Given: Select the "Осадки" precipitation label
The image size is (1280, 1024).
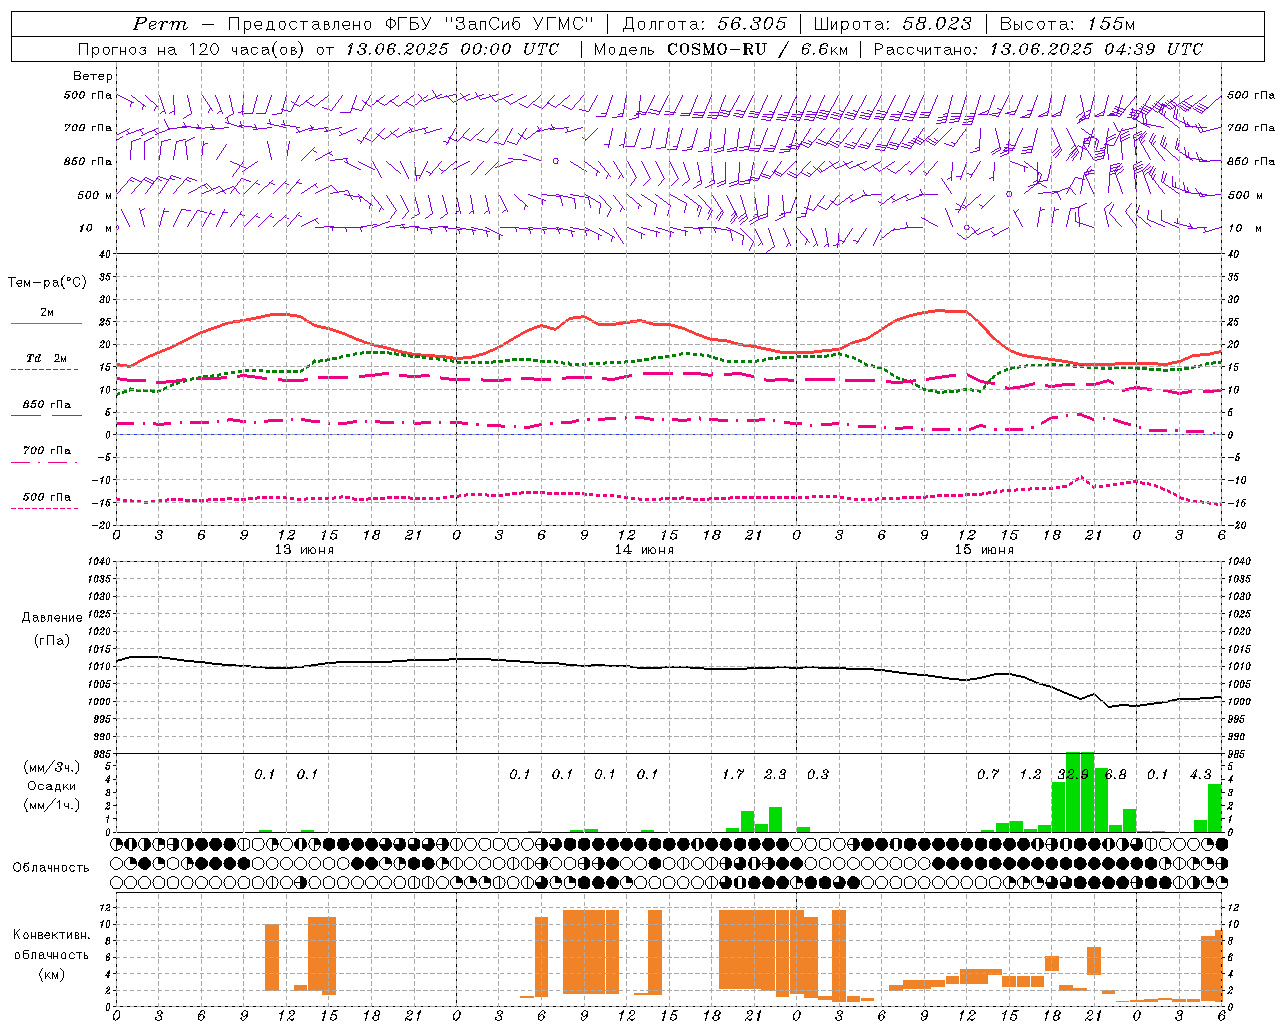Looking at the screenshot, I should 51,786.
